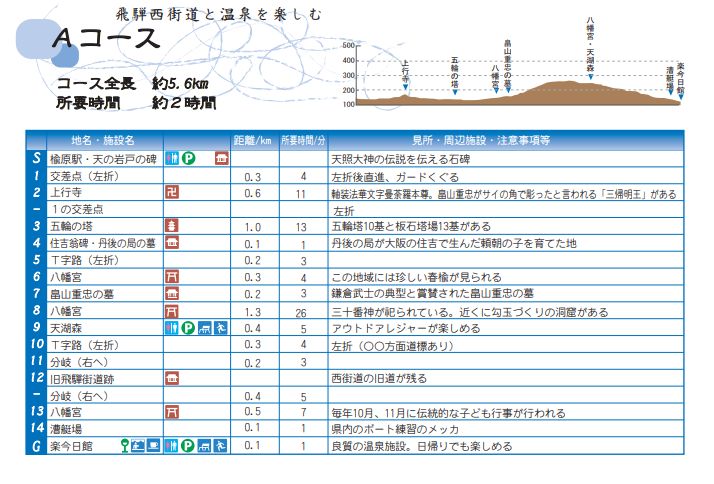Click the 約2時間 required time text
714x484 pixels.
pos(184,103)
